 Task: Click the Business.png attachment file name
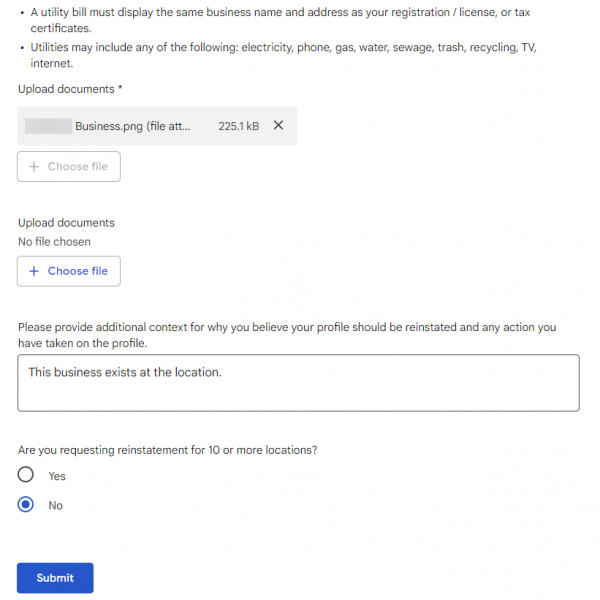[132, 126]
